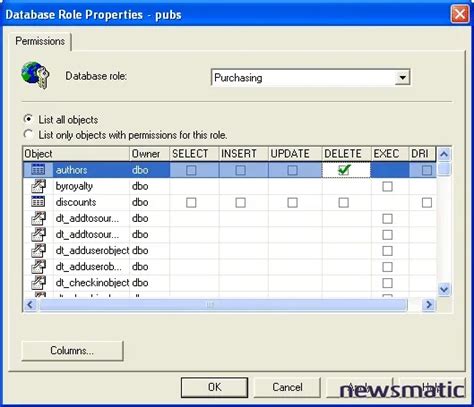
Task: Click the authors table icon
Action: tap(38, 170)
